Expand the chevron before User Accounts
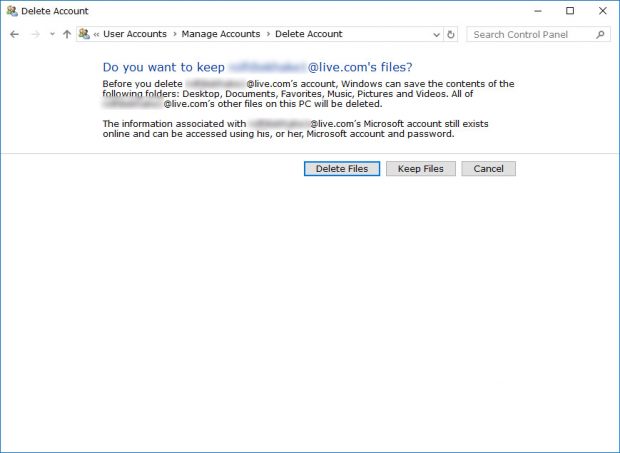 96,34
